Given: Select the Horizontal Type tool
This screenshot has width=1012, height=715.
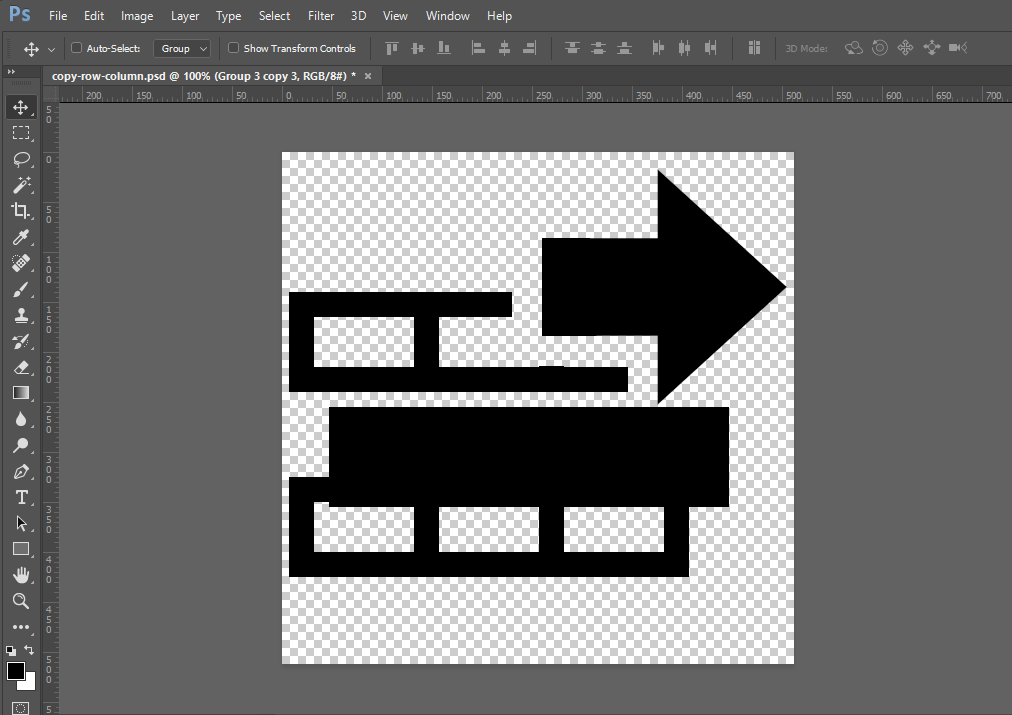Looking at the screenshot, I should pos(21,497).
